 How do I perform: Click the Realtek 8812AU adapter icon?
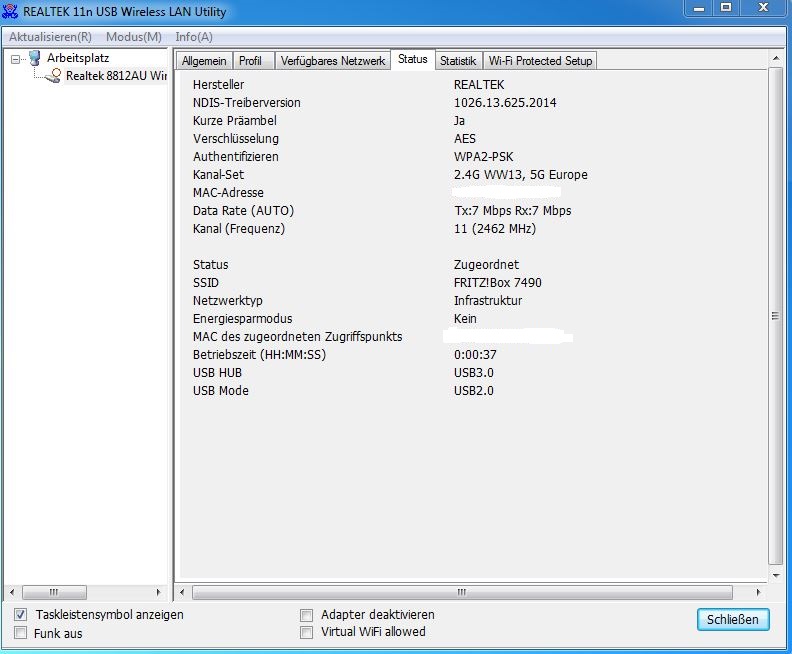(54, 76)
